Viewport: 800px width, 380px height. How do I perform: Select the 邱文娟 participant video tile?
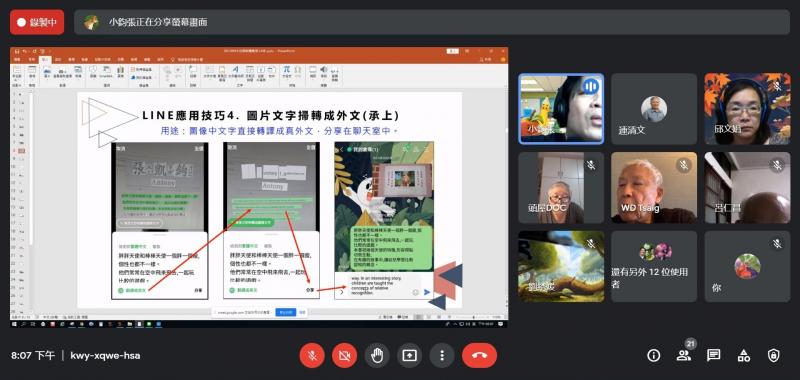coord(747,109)
